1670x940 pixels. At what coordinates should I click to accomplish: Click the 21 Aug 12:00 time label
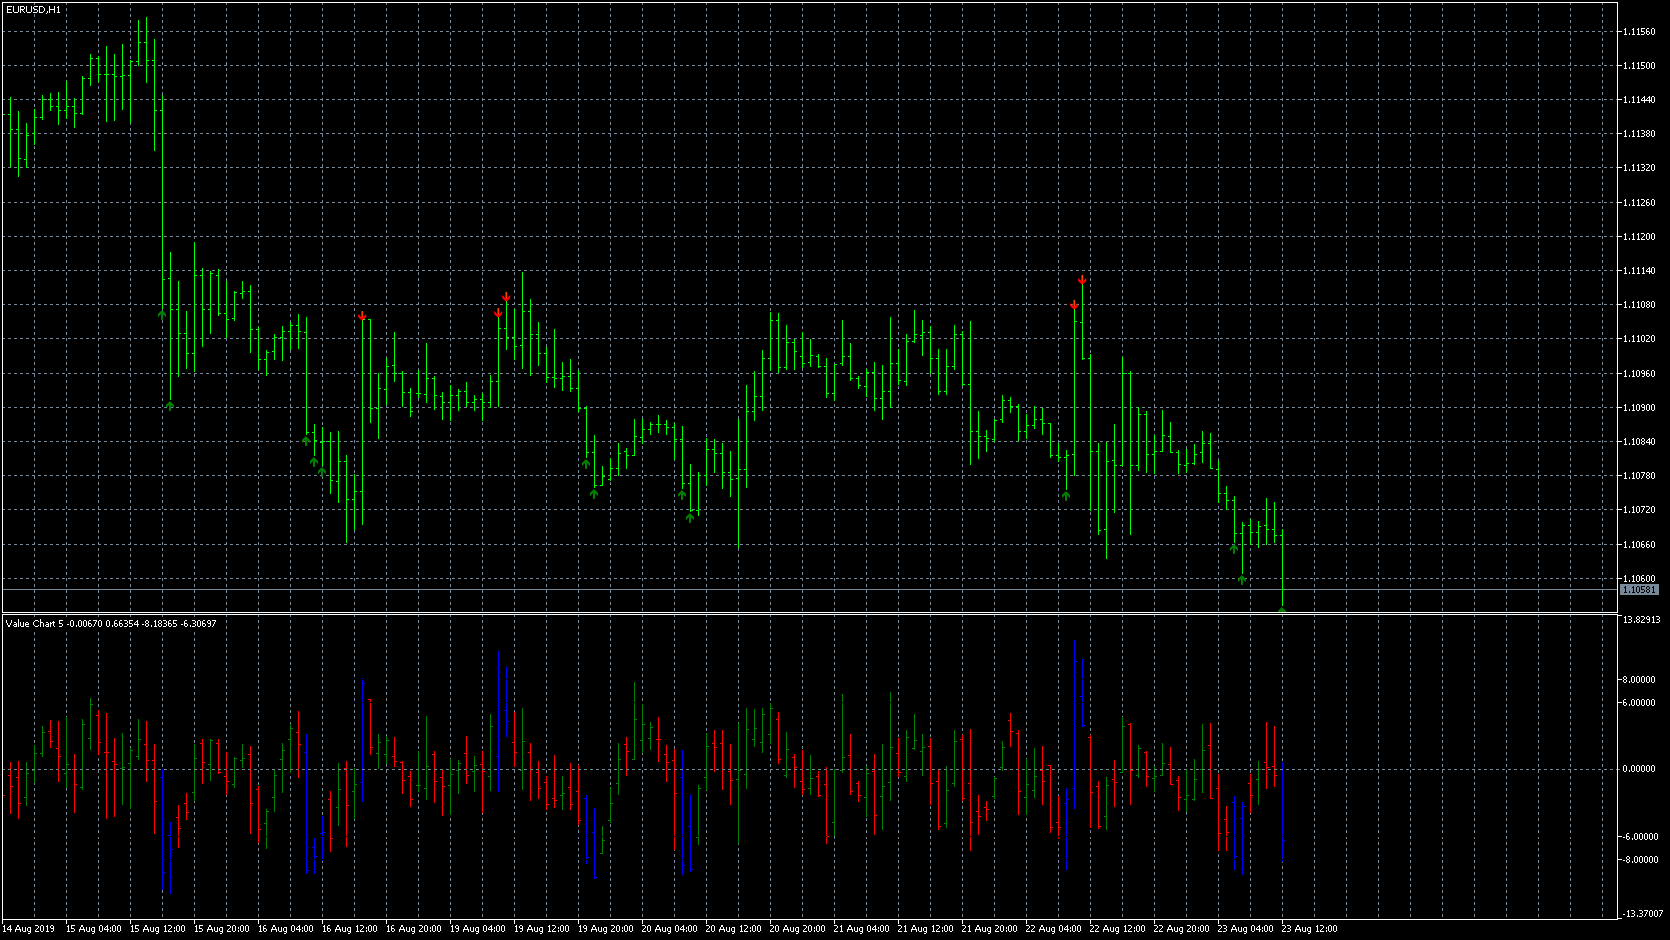point(926,929)
